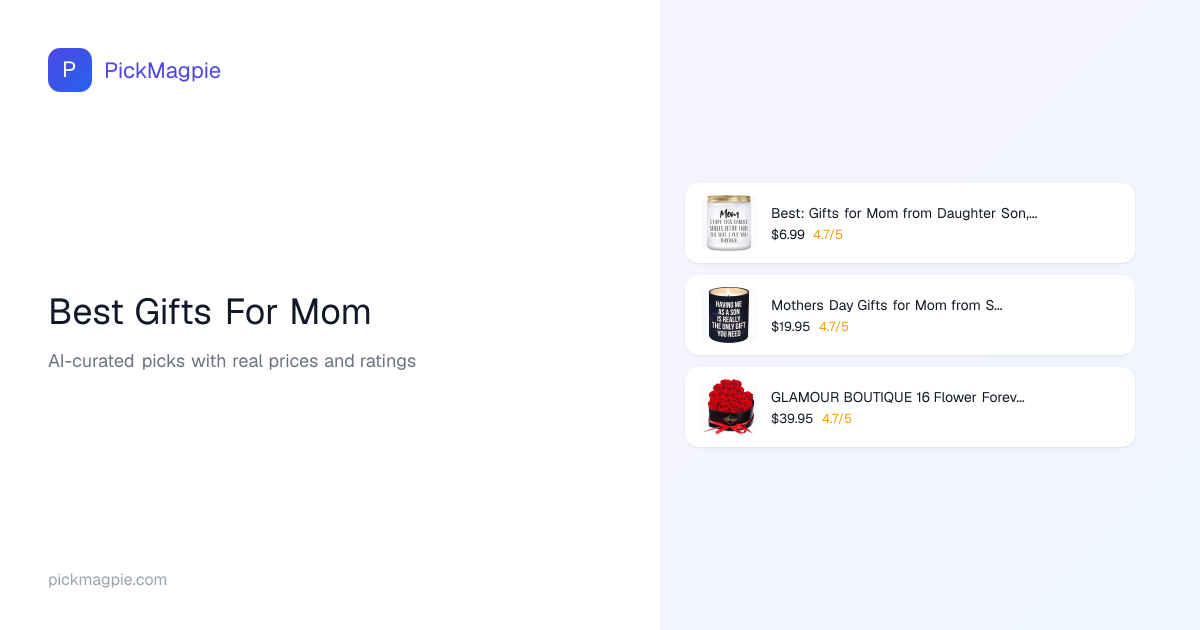Open the pickmagpie.com footer link
This screenshot has height=630, width=1200.
pos(107,580)
